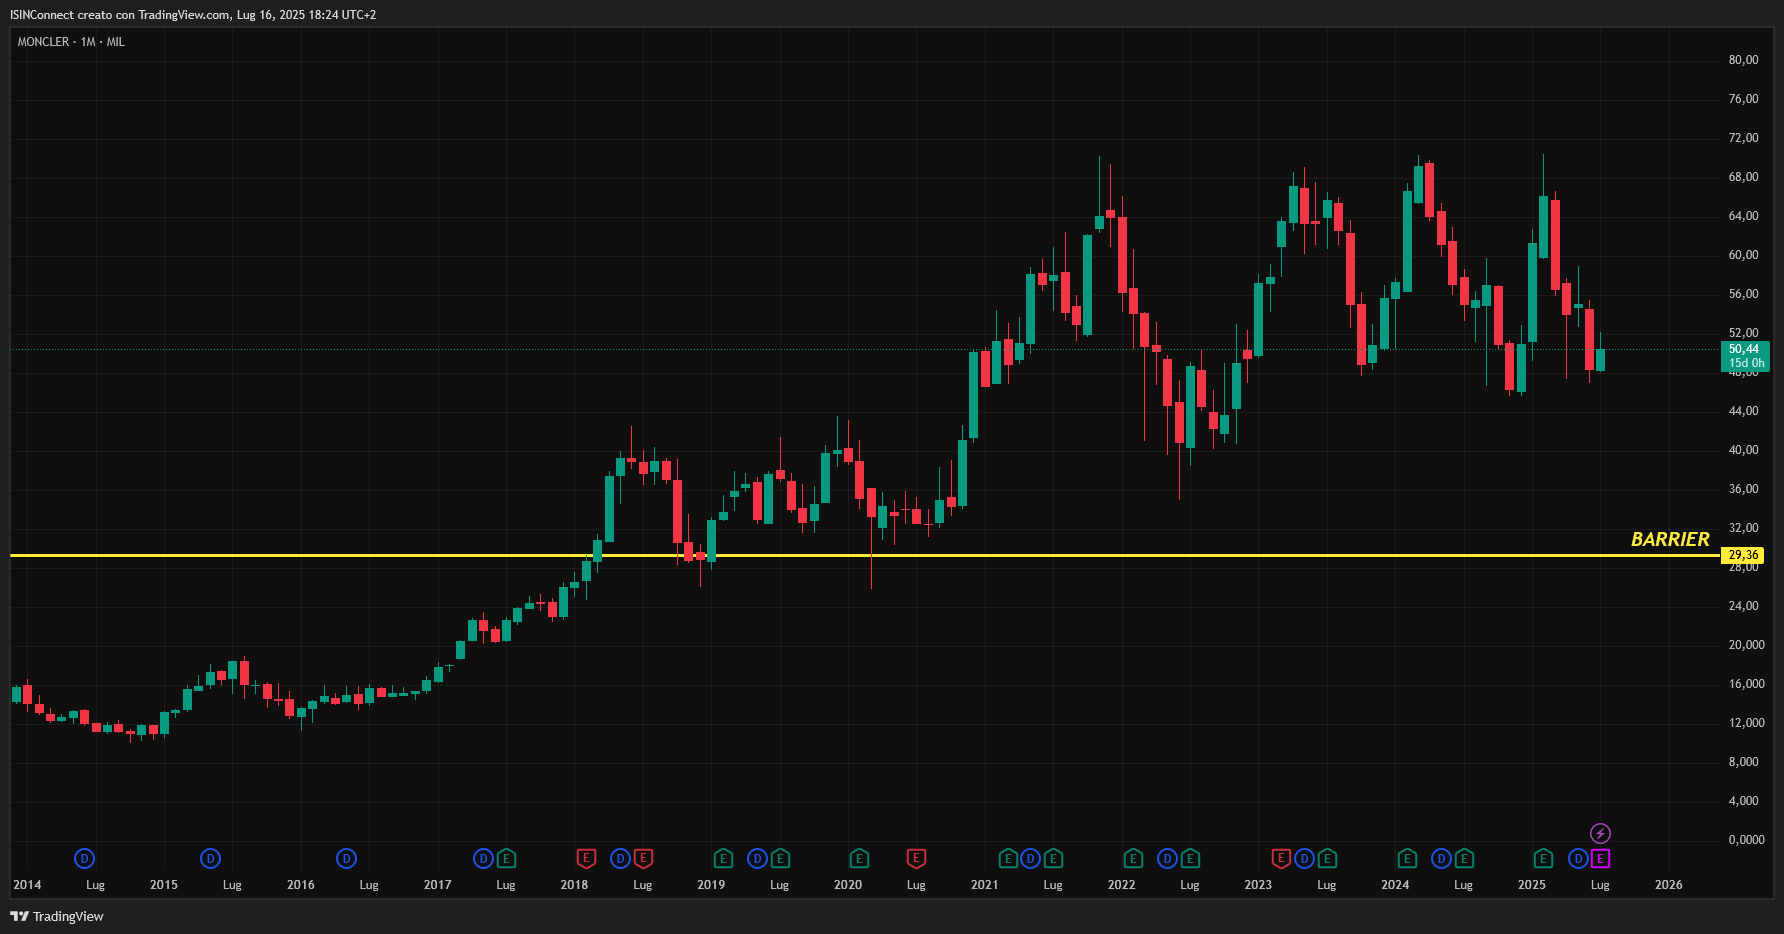Select the 2024 dividend D marker
Viewport: 1784px width, 934px height.
[x=1441, y=858]
